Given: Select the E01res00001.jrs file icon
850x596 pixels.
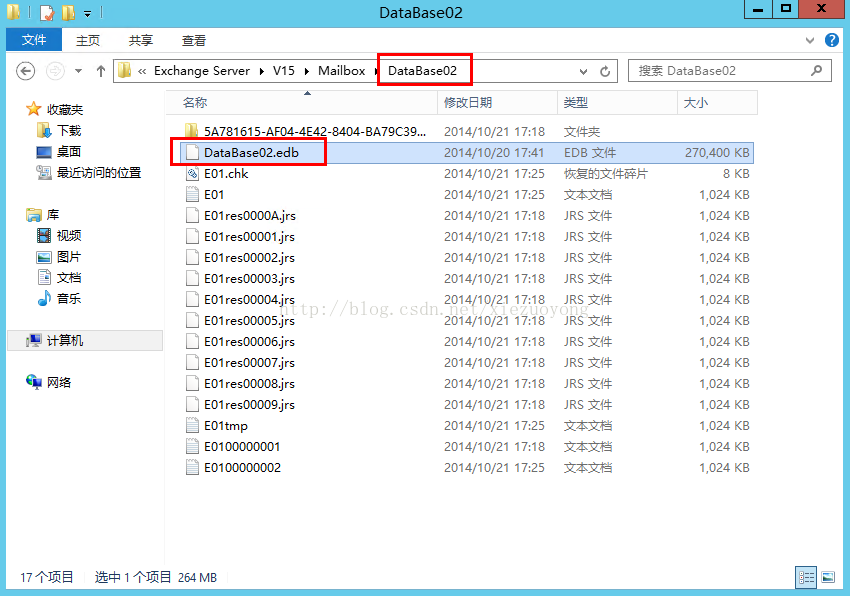Looking at the screenshot, I should (192, 236).
